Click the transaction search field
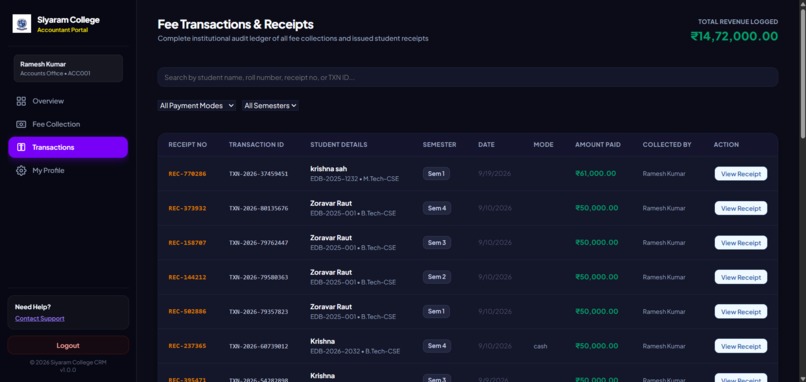The width and height of the screenshot is (806, 382). point(468,78)
